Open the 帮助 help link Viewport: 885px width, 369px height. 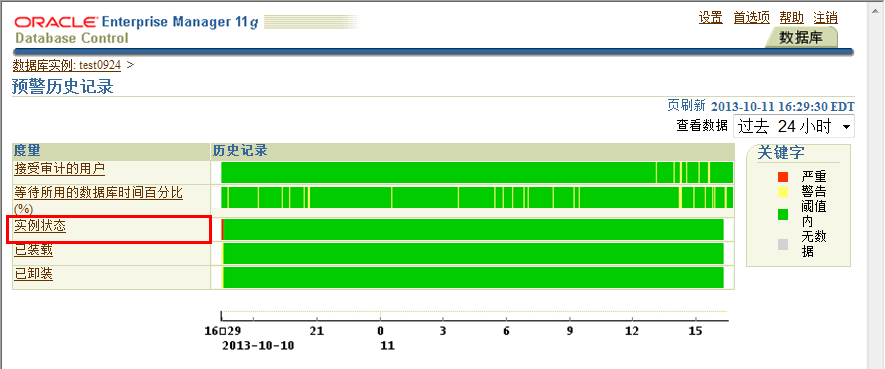[x=791, y=17]
